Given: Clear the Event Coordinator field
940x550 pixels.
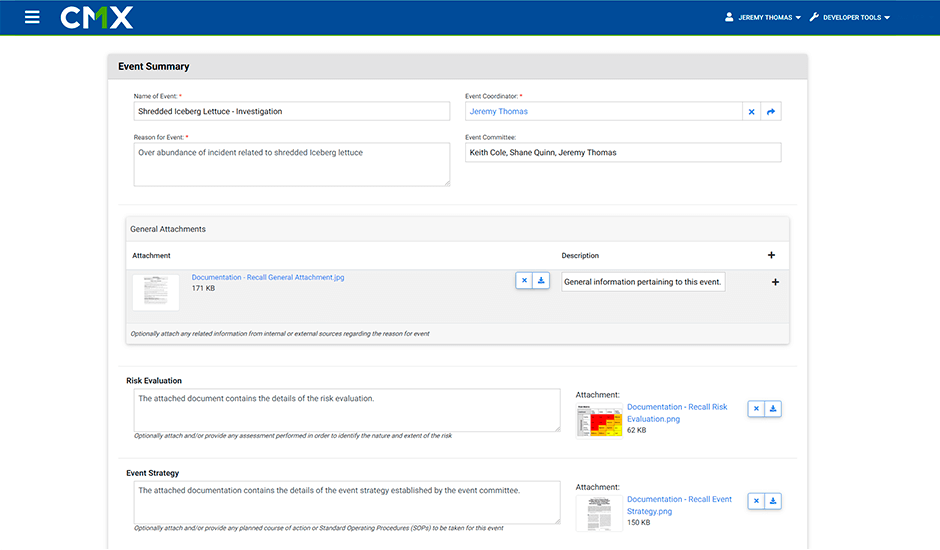Looking at the screenshot, I should coord(751,112).
